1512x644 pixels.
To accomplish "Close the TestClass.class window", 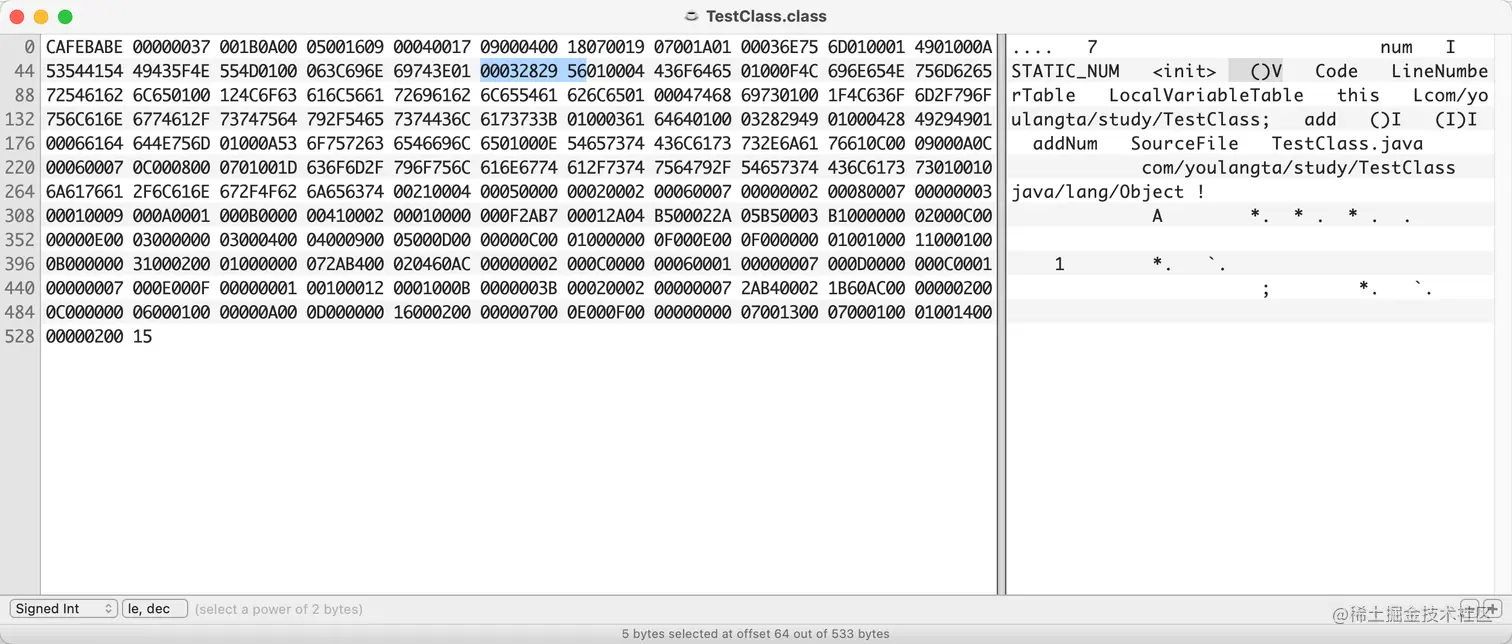I will click(17, 17).
